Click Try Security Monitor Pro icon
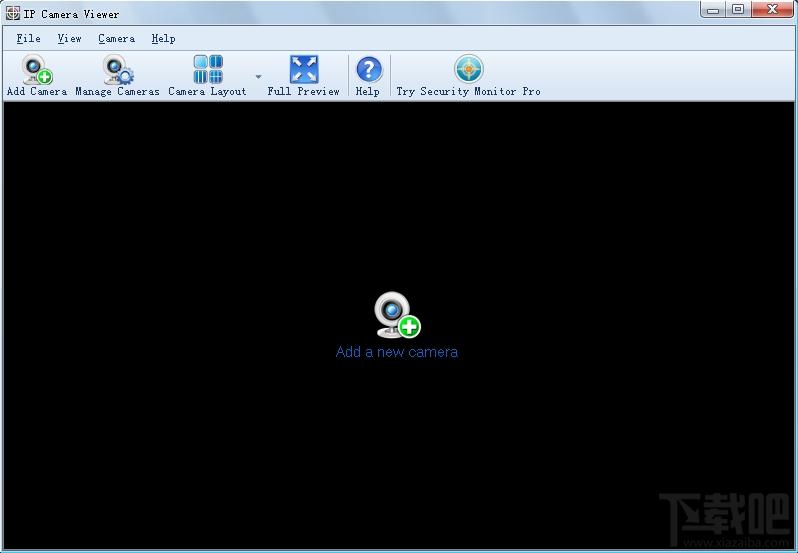 [469, 69]
